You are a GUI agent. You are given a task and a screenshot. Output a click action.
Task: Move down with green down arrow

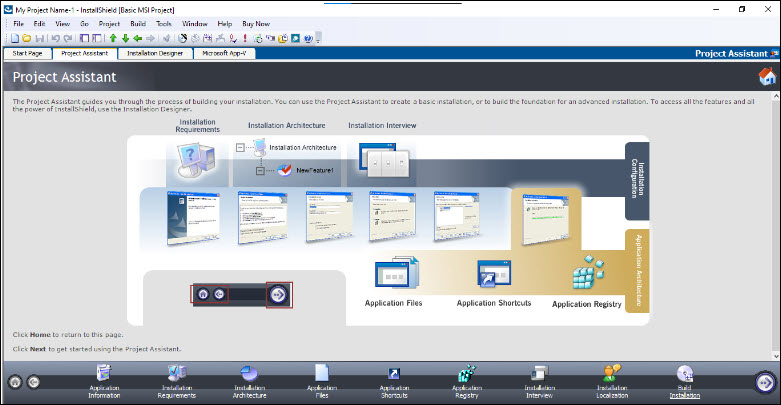point(126,38)
